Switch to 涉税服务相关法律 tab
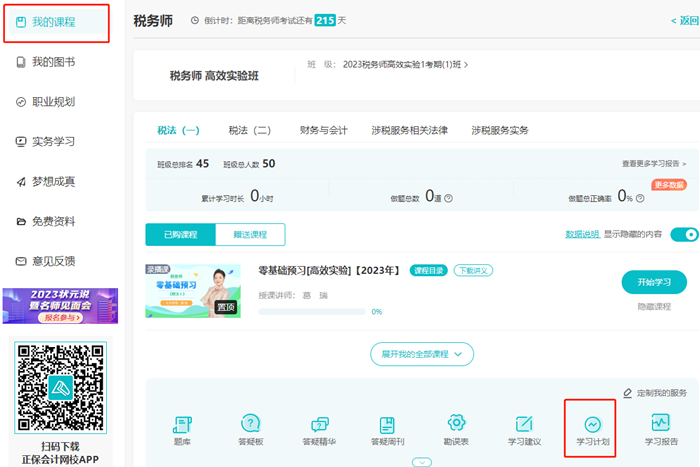This screenshot has height=467, width=700. (409, 130)
